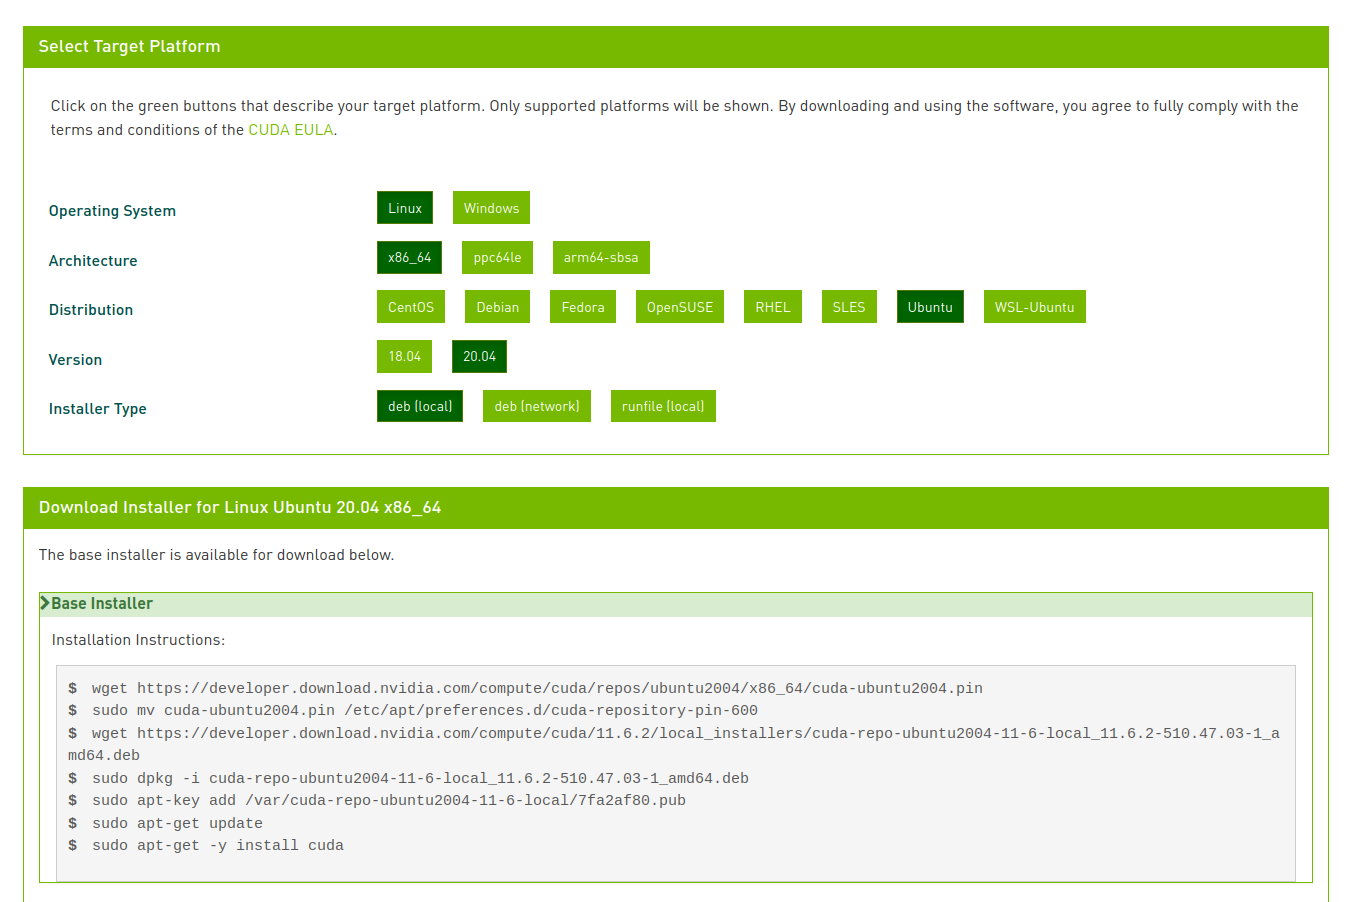
Task: Pick the SLES distribution
Action: tap(849, 307)
